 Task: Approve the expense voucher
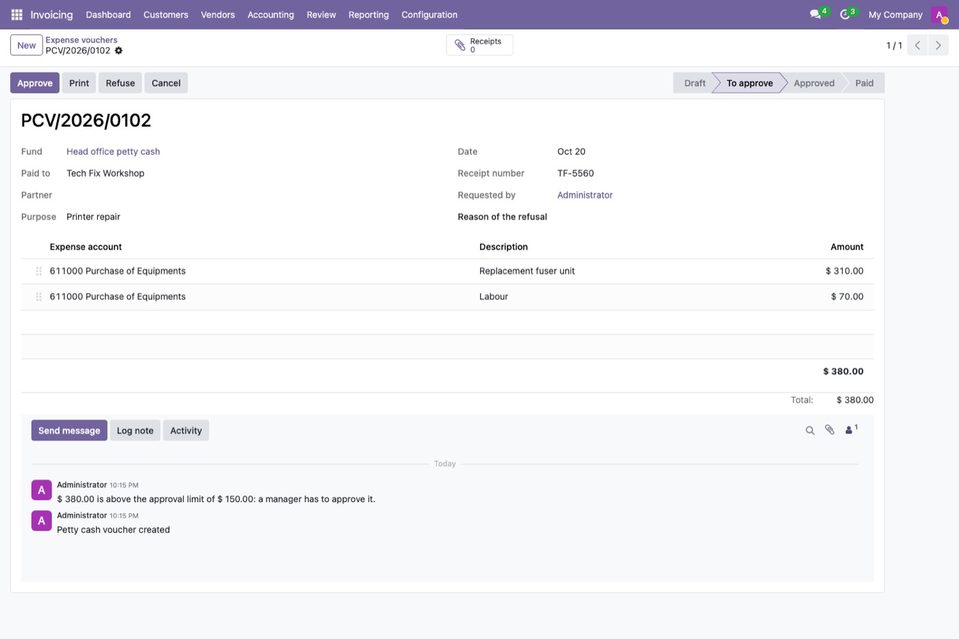pyautogui.click(x=35, y=83)
